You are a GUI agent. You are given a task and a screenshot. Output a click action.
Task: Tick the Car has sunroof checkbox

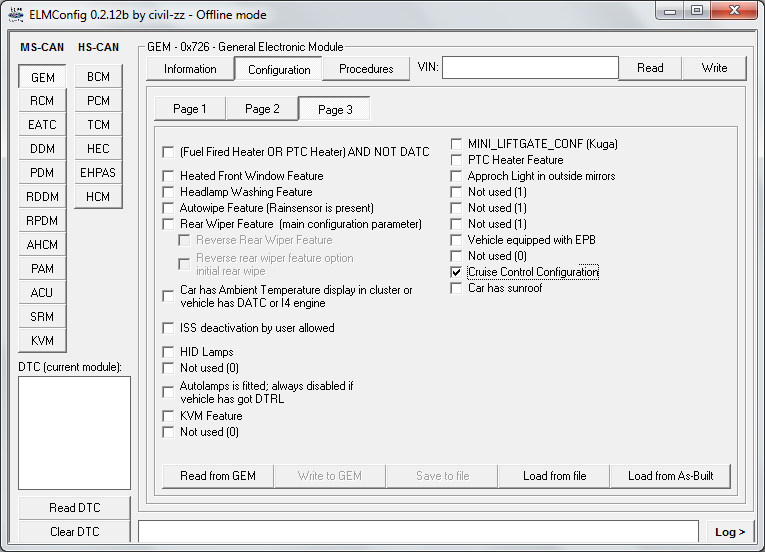[x=457, y=288]
